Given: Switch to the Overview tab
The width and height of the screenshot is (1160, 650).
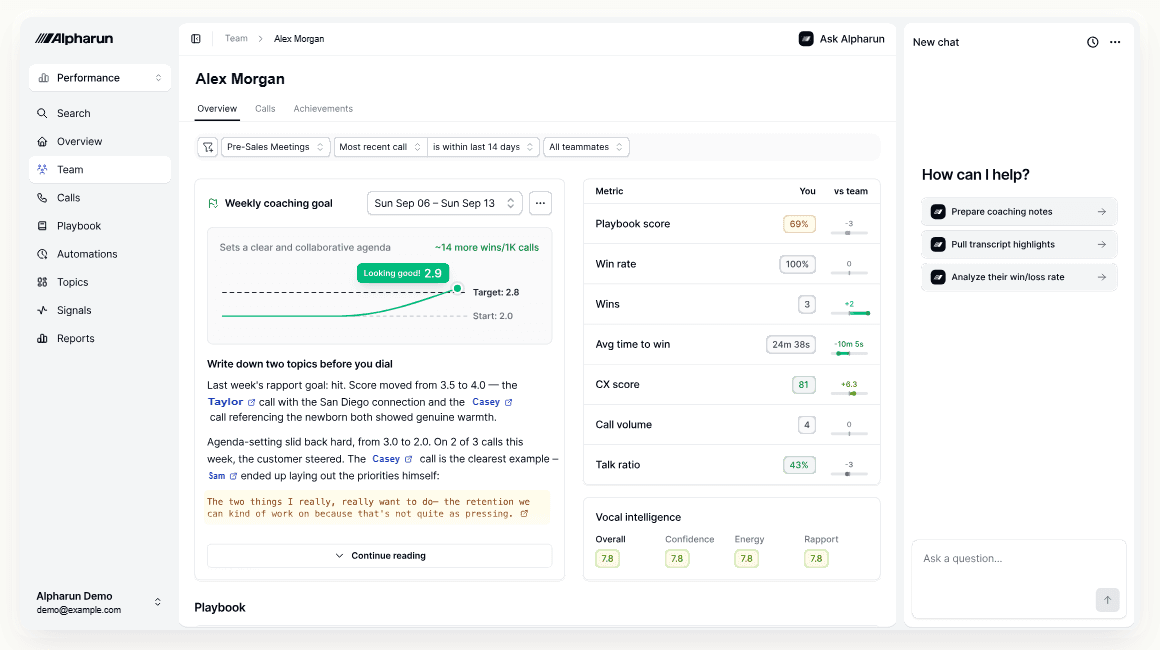Looking at the screenshot, I should click(x=217, y=109).
